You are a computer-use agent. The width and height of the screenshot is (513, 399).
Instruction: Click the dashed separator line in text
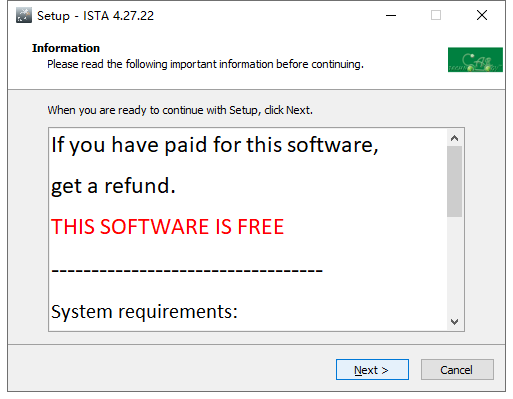pos(187,270)
